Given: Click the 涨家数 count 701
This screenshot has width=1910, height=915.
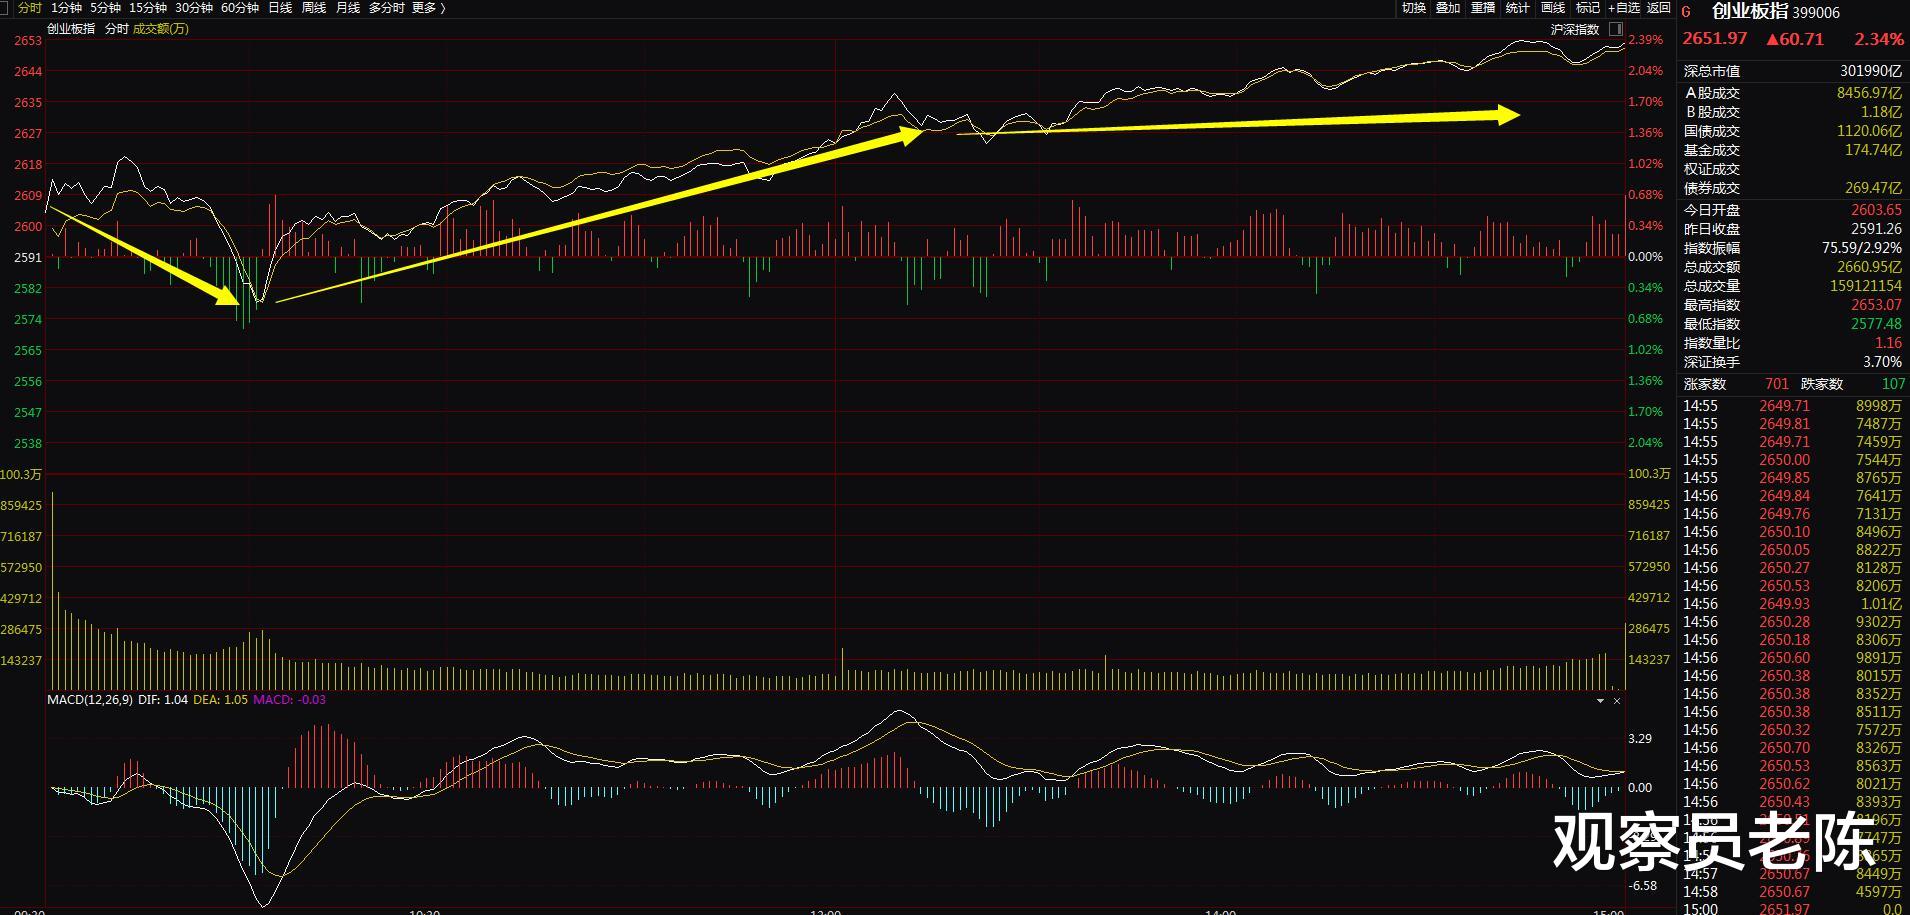Looking at the screenshot, I should 1777,384.
